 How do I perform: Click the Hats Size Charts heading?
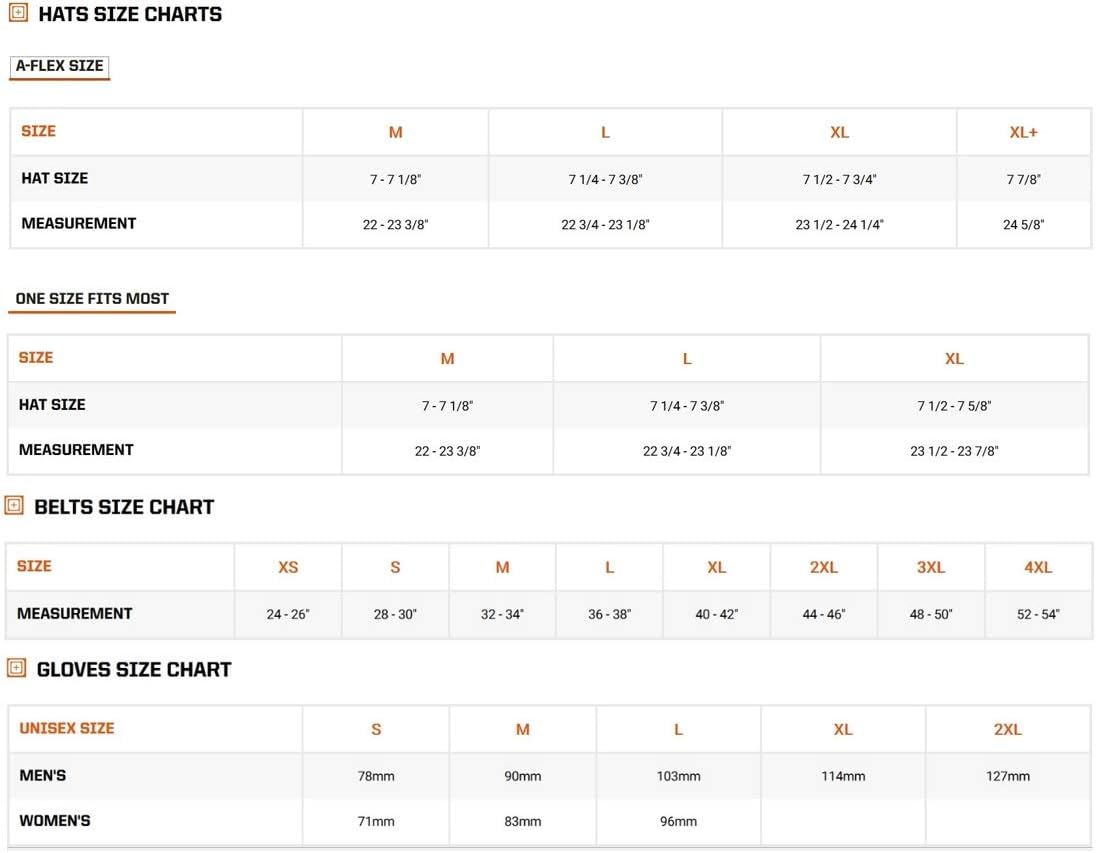[130, 15]
